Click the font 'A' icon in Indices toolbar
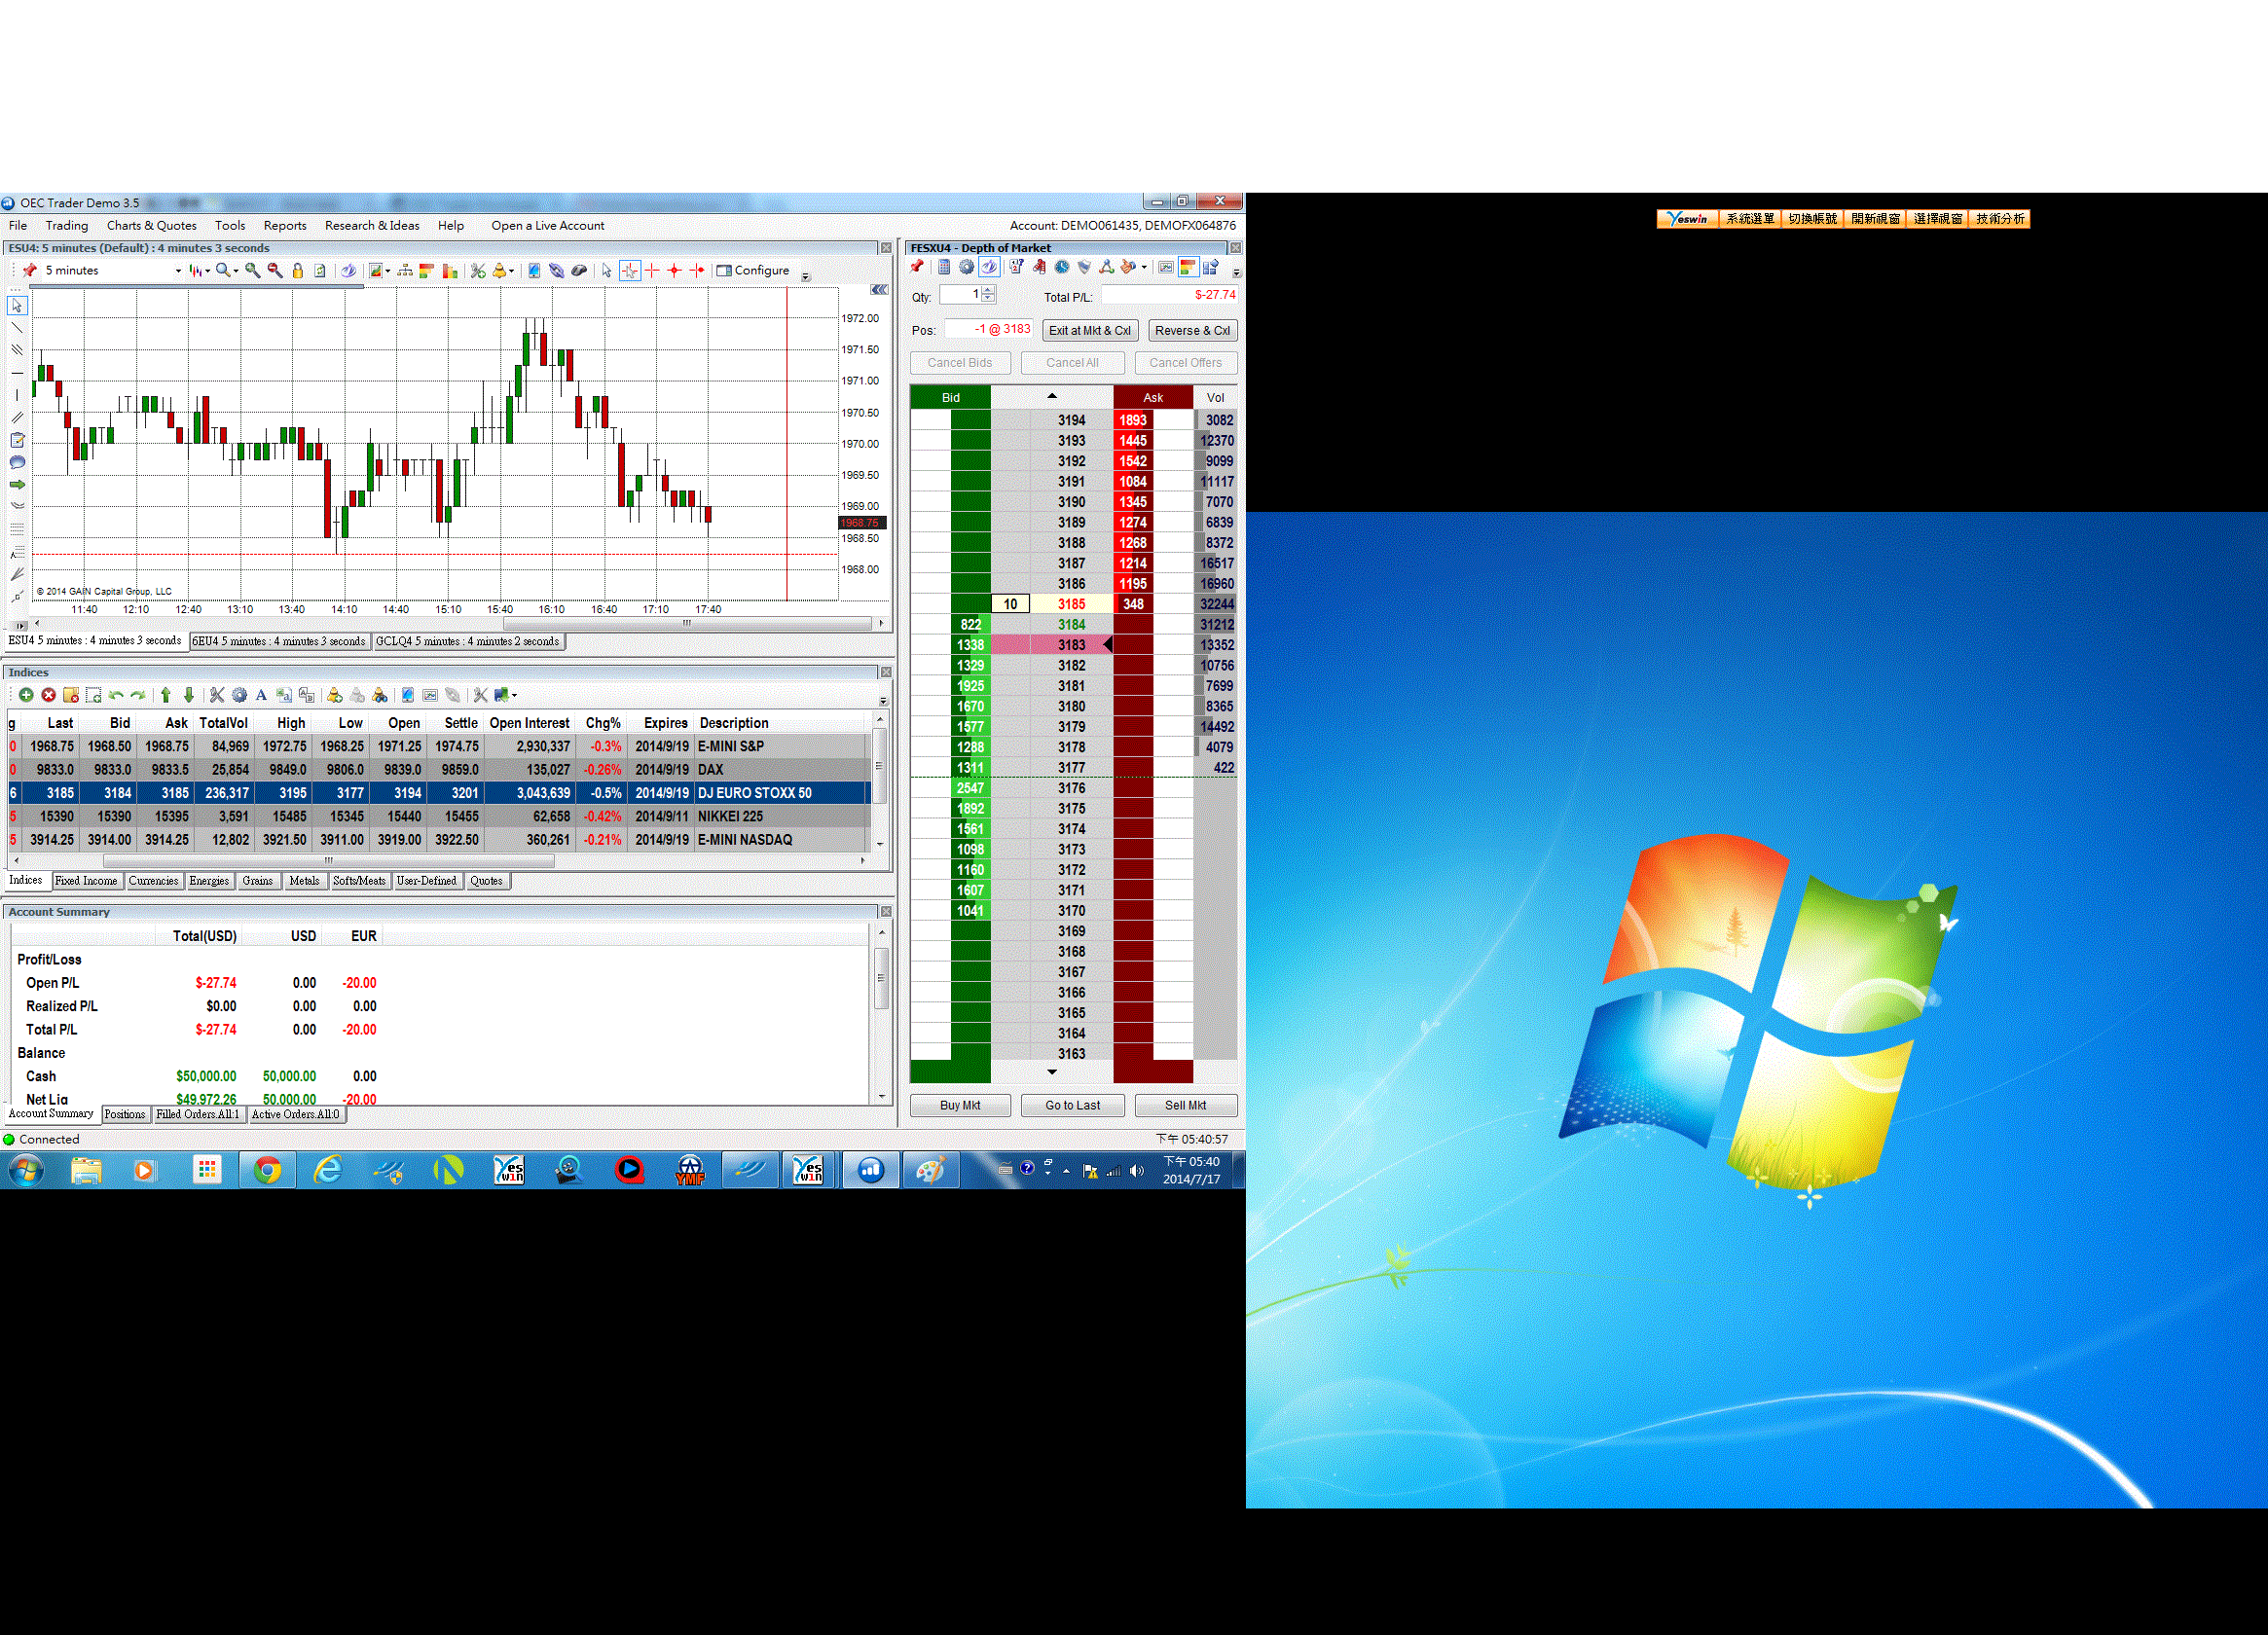This screenshot has width=2268, height=1635. click(261, 695)
